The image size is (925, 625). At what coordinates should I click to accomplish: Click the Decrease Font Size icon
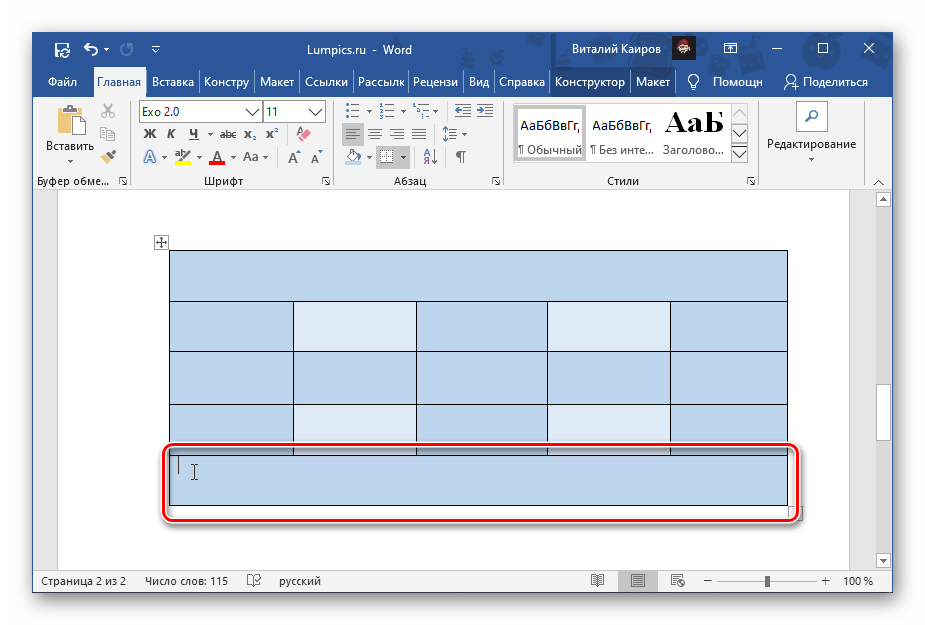pos(317,157)
